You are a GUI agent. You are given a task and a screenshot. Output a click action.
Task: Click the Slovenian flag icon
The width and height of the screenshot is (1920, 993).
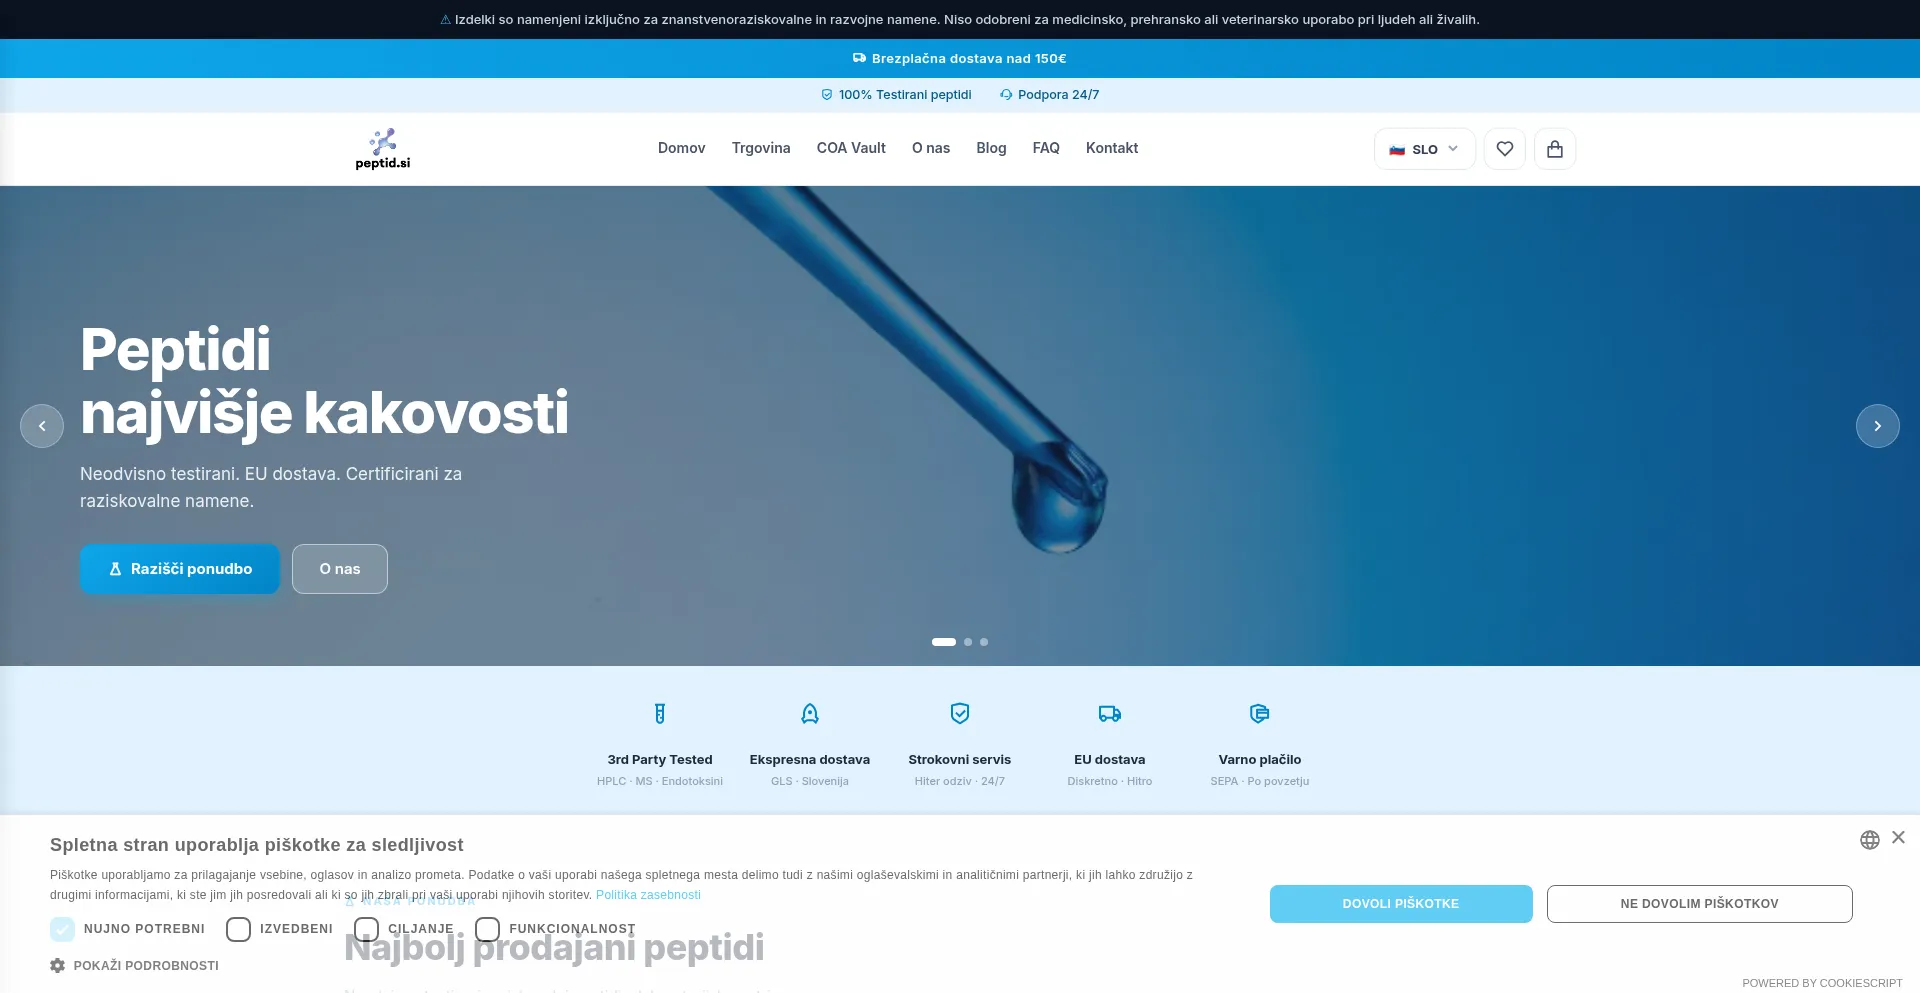pos(1397,149)
